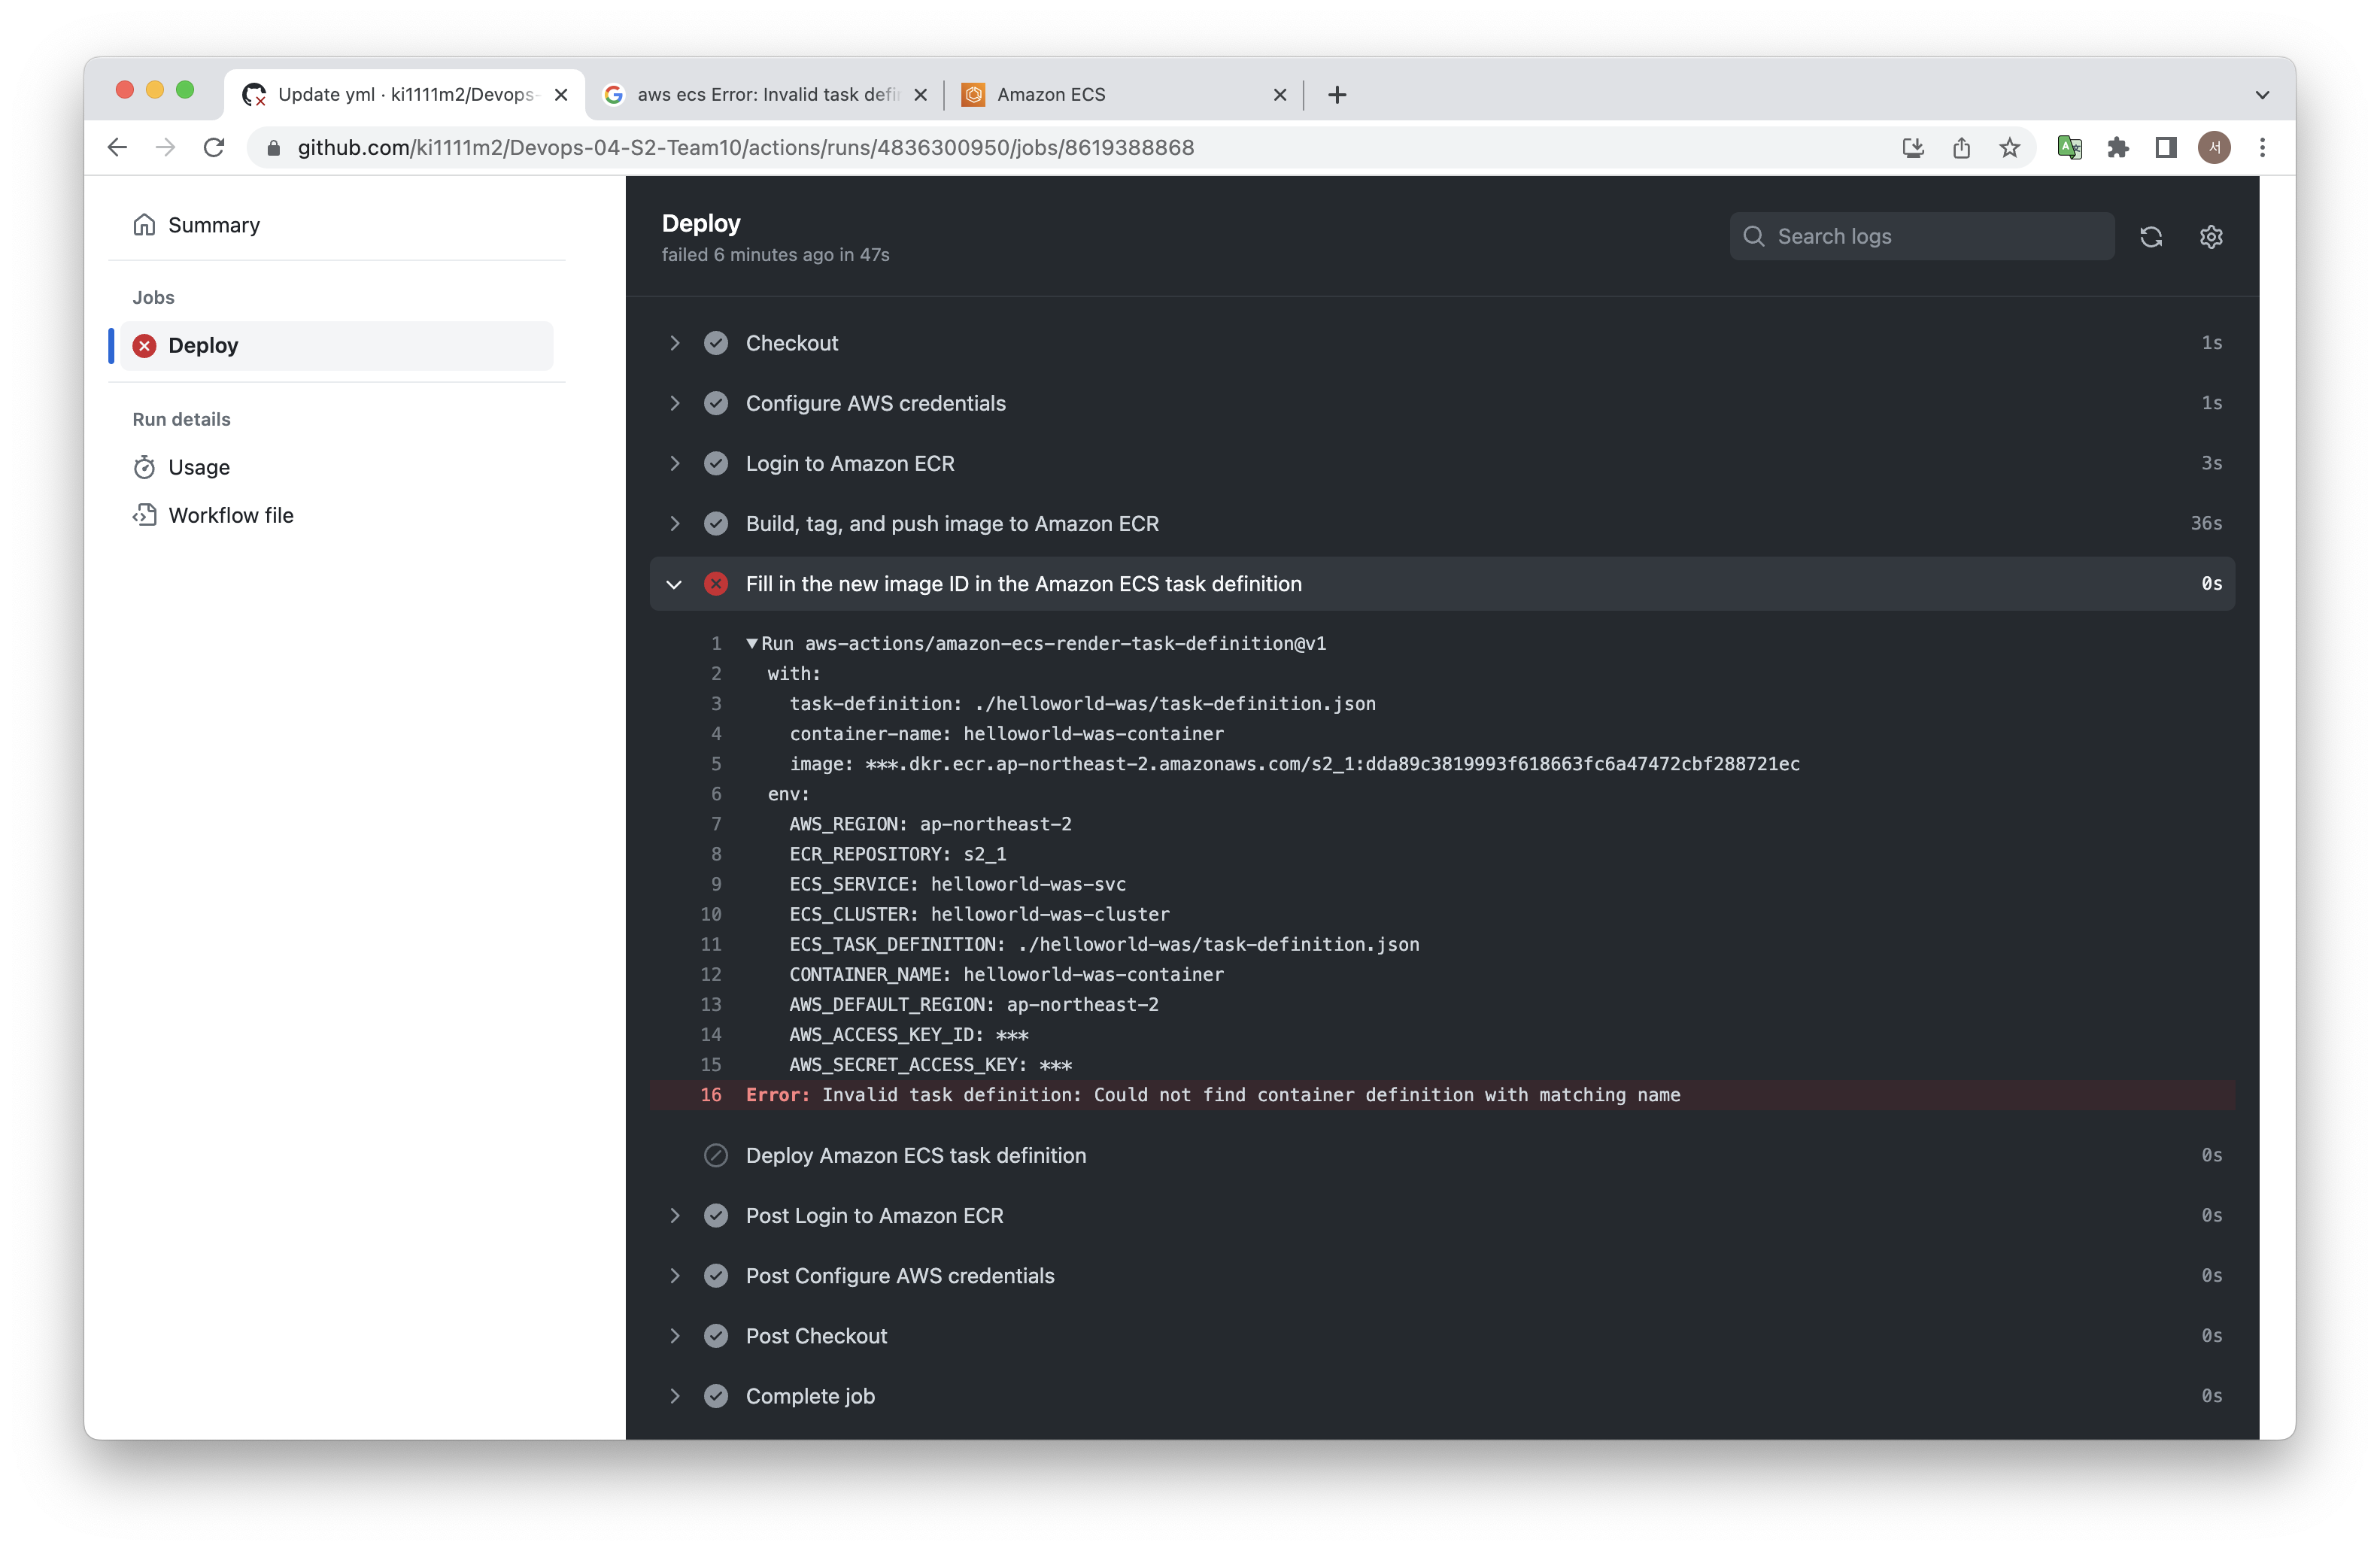Open the Chrome three-dot menu
Viewport: 2380px width, 1551px height.
click(x=2262, y=148)
